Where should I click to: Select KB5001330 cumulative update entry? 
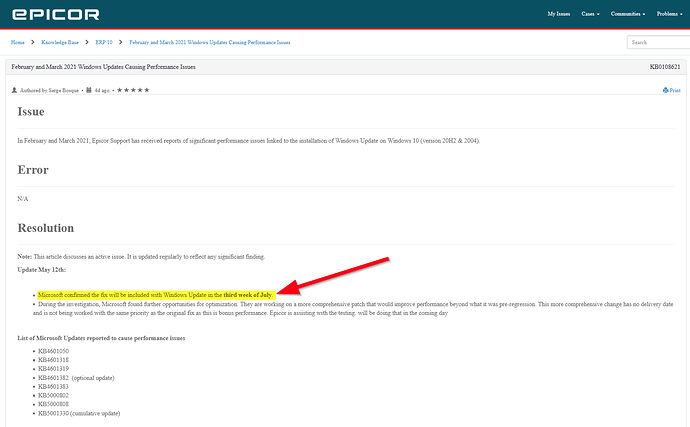[79, 413]
